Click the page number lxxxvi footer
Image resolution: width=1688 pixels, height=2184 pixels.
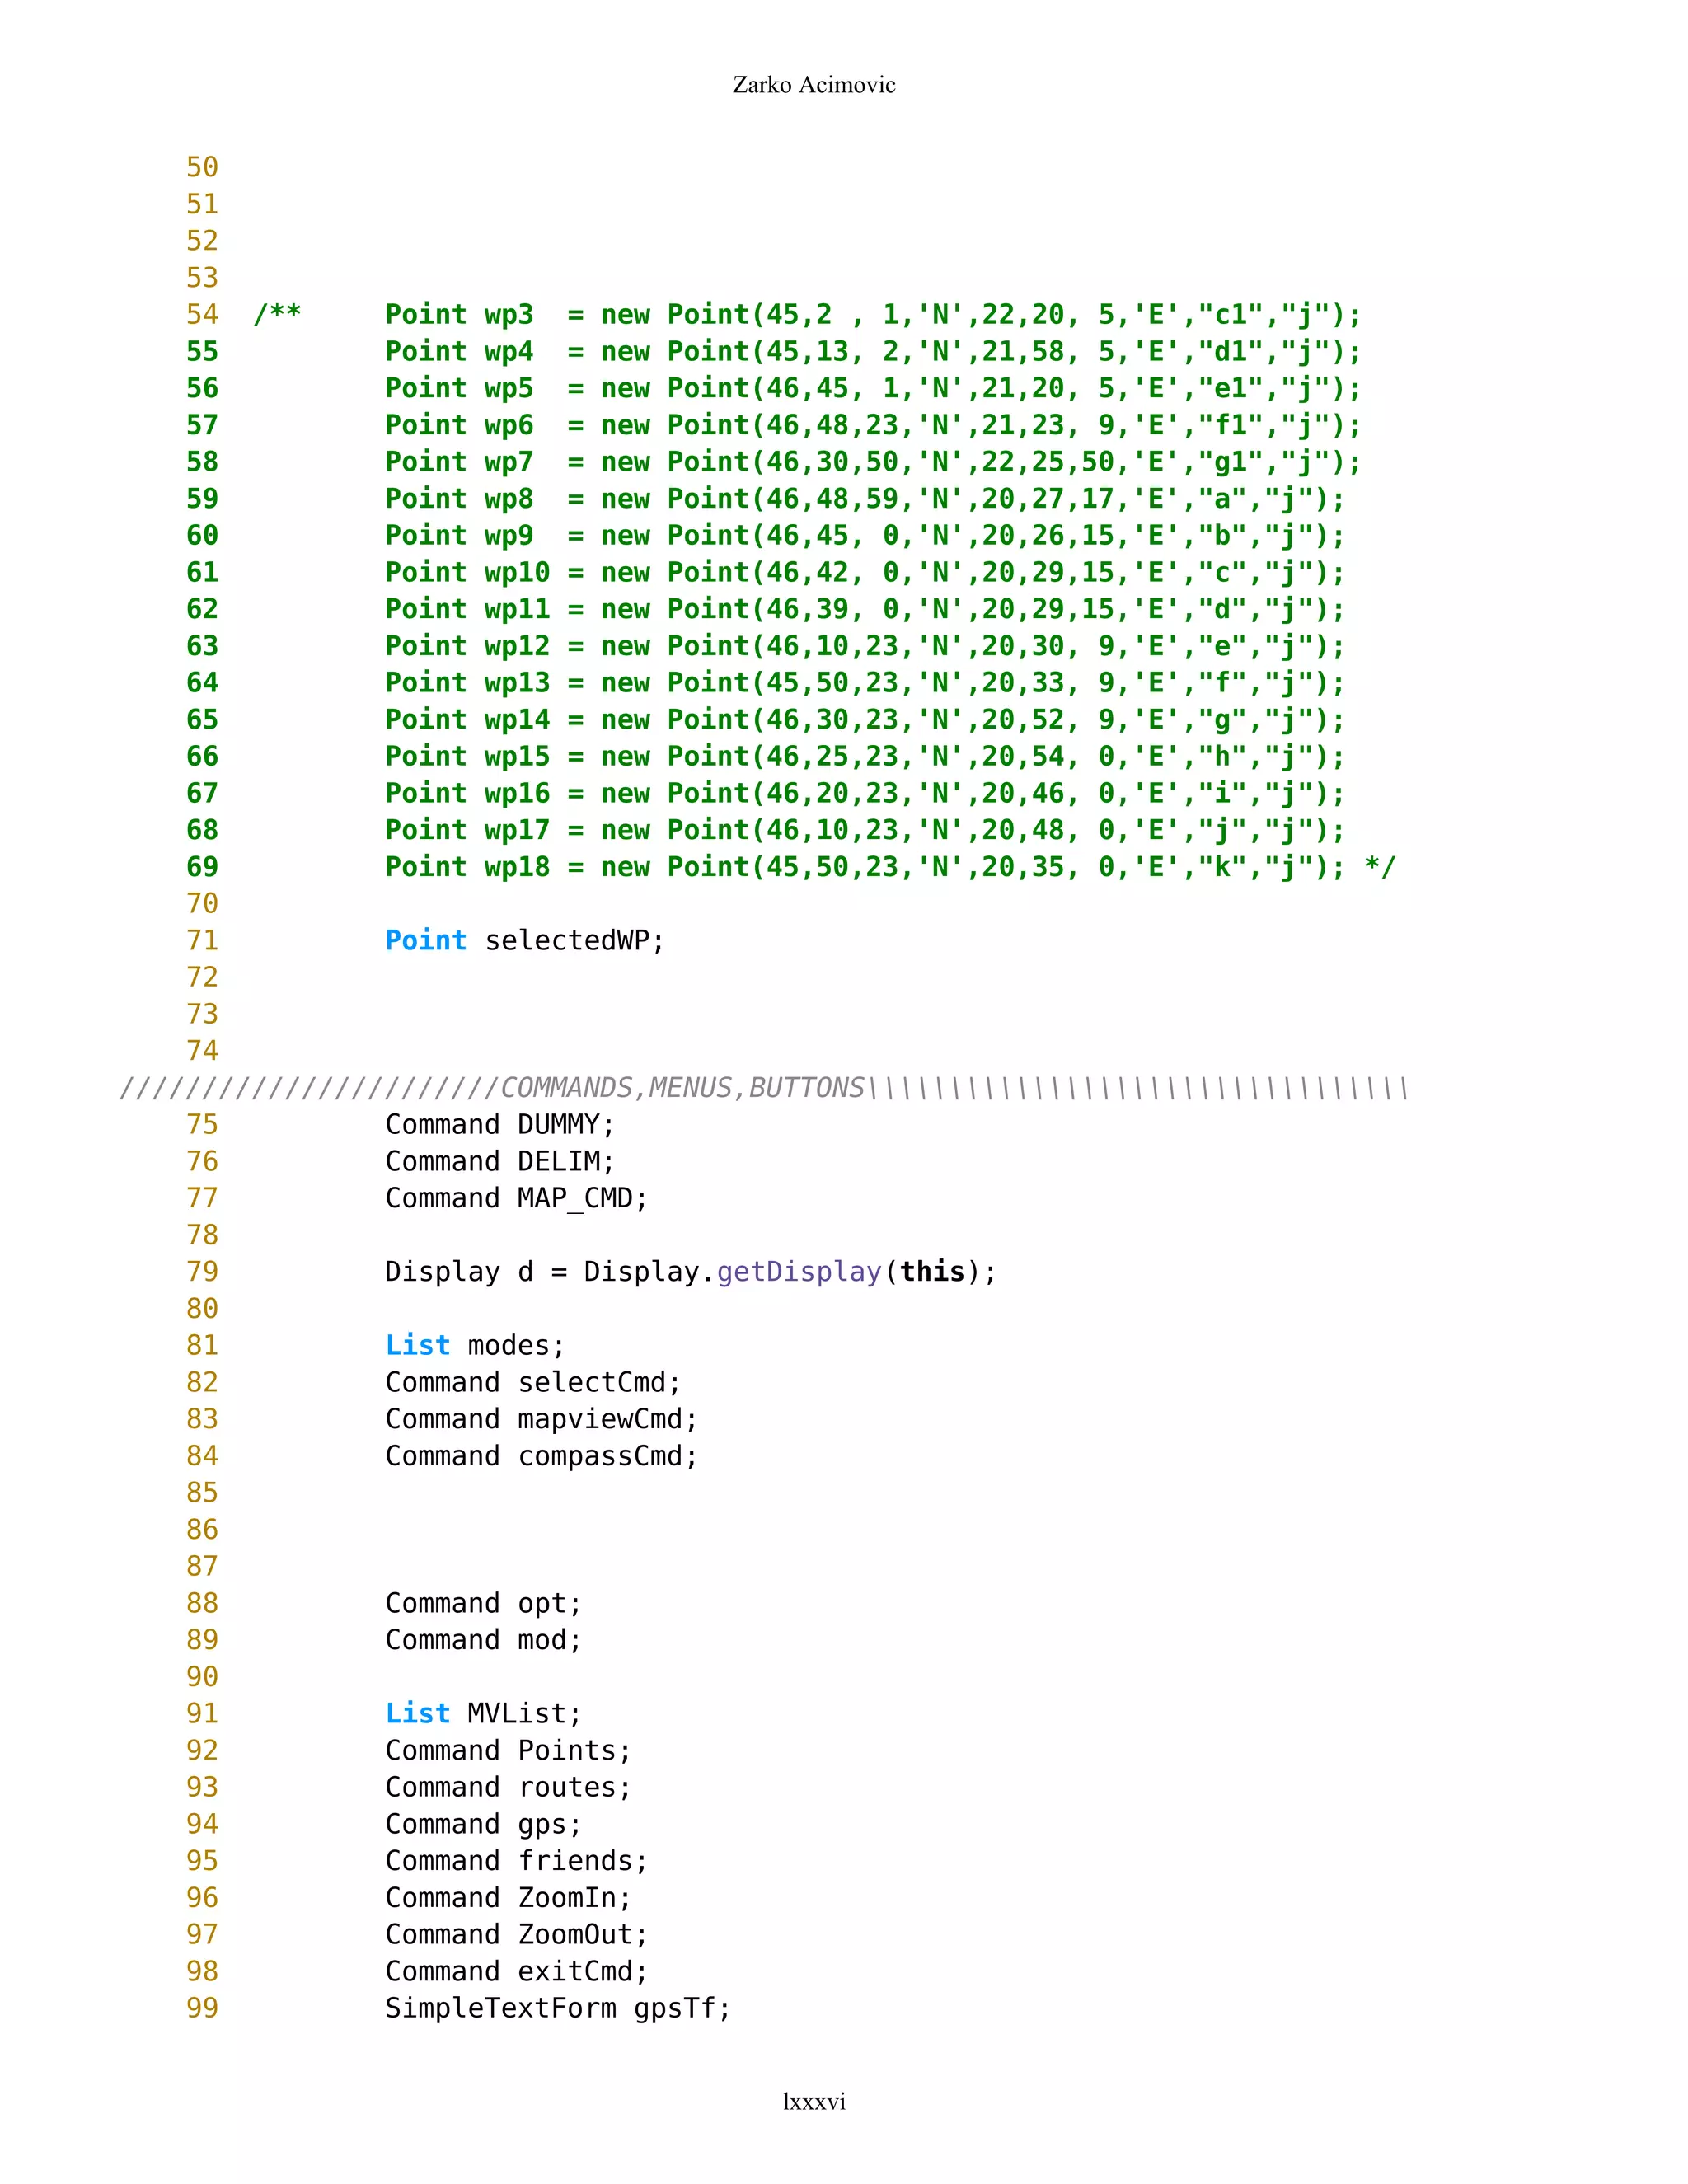[x=813, y=2101]
